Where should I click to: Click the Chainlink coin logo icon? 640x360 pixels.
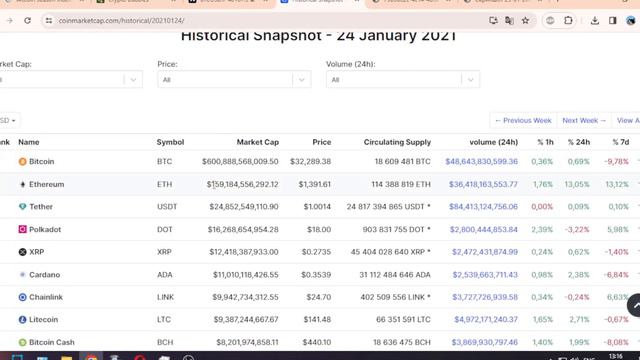pos(22,297)
